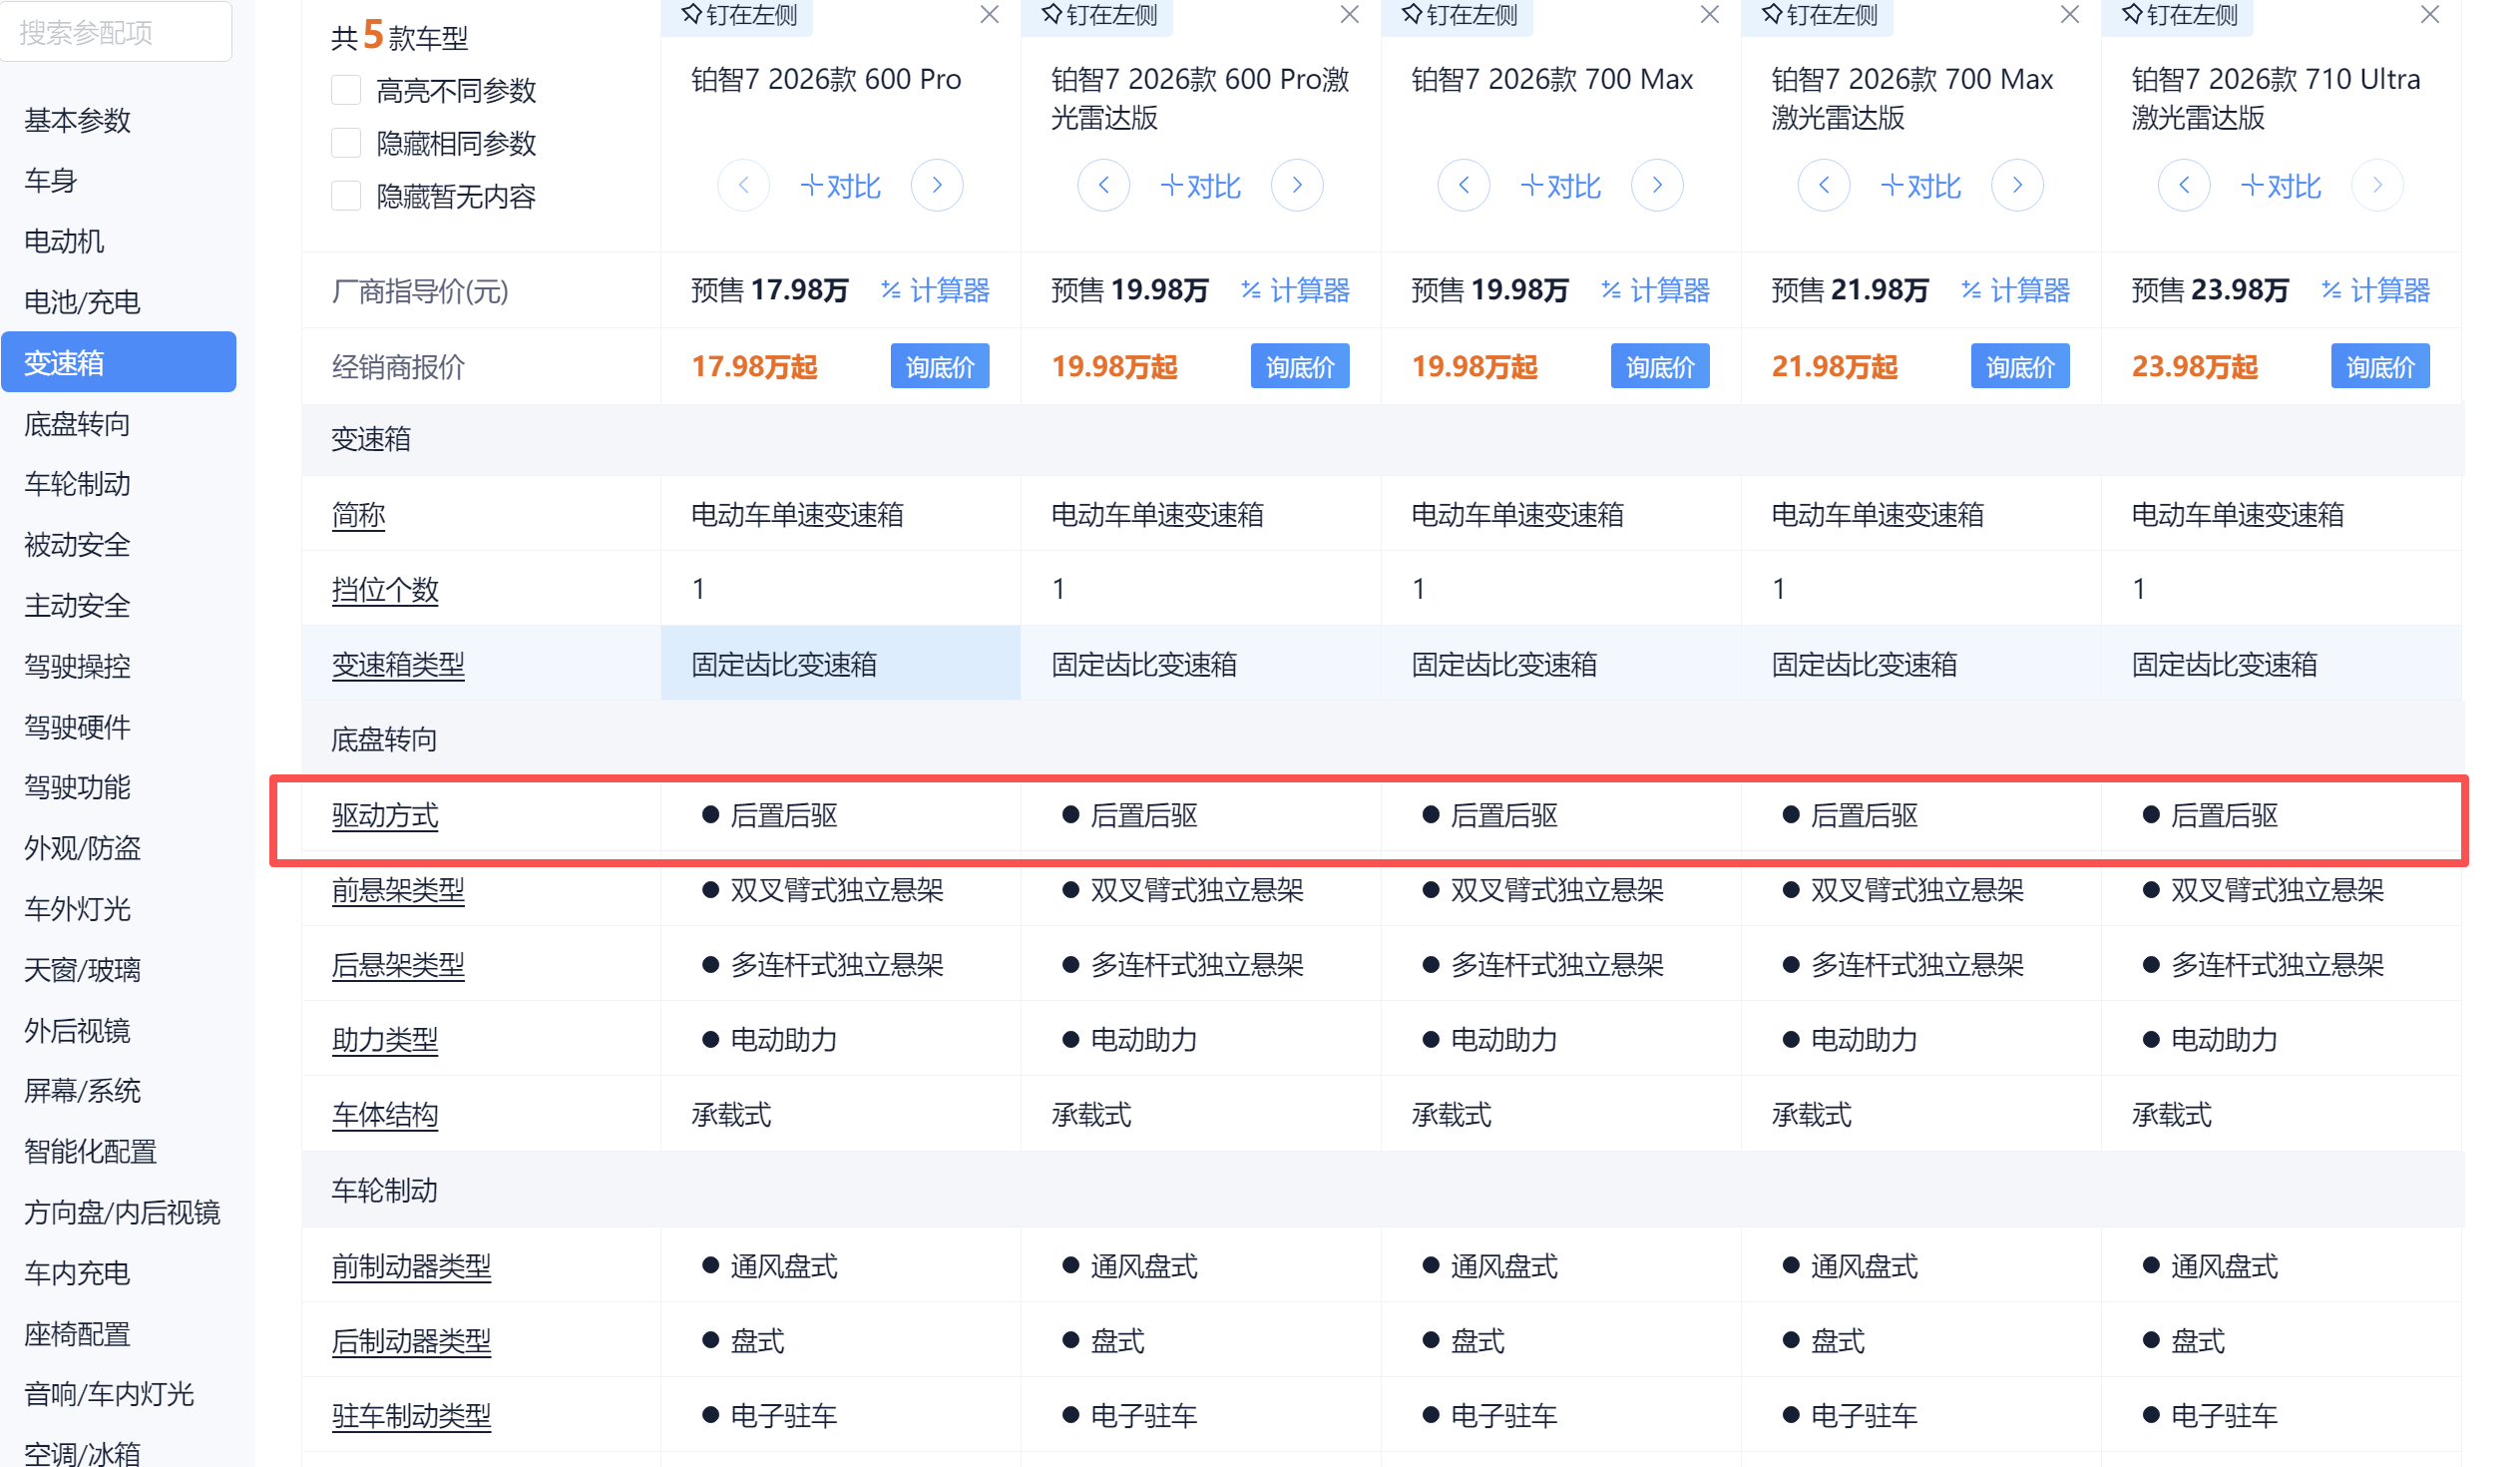Jump to 电池/充电 section in sidebar
This screenshot has width=2520, height=1467.
(82, 302)
